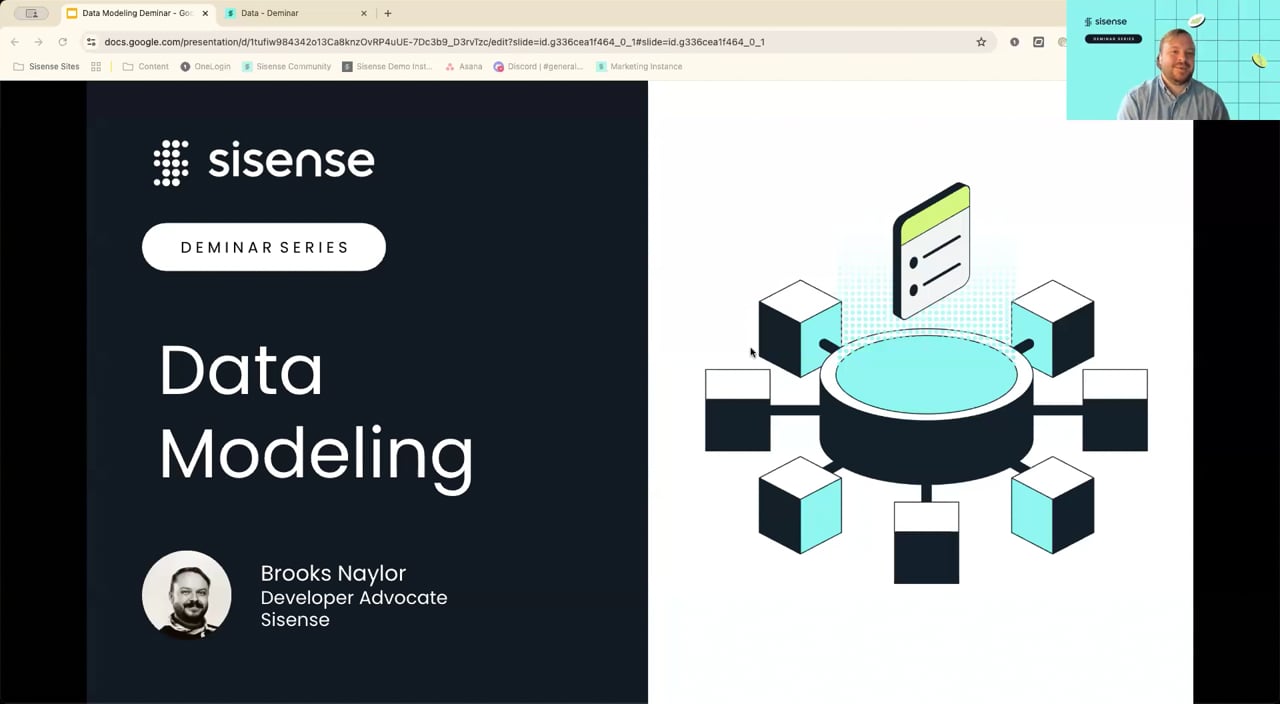Bookmark this page with star icon
The width and height of the screenshot is (1280, 704).
coord(981,42)
